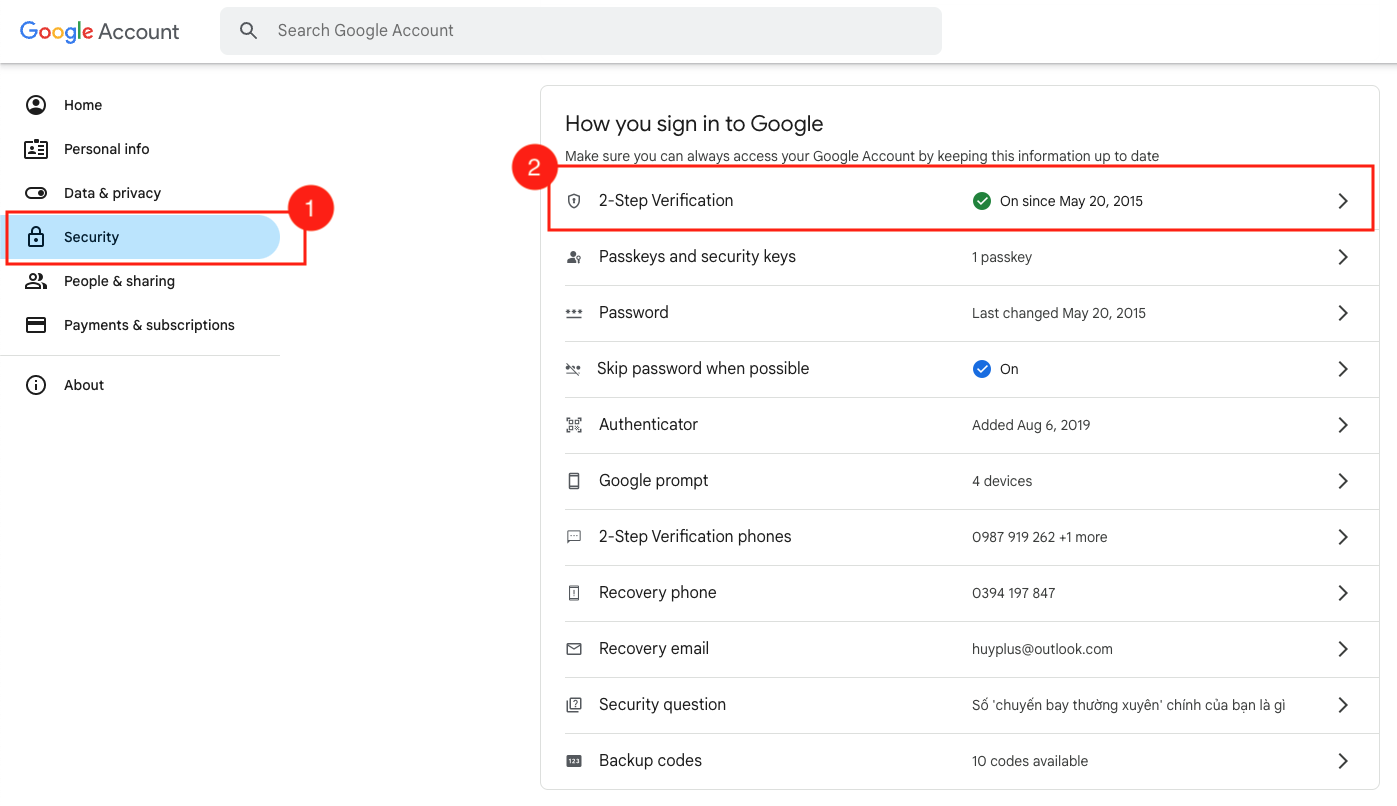Click the Security padlock icon in sidebar

tap(36, 237)
